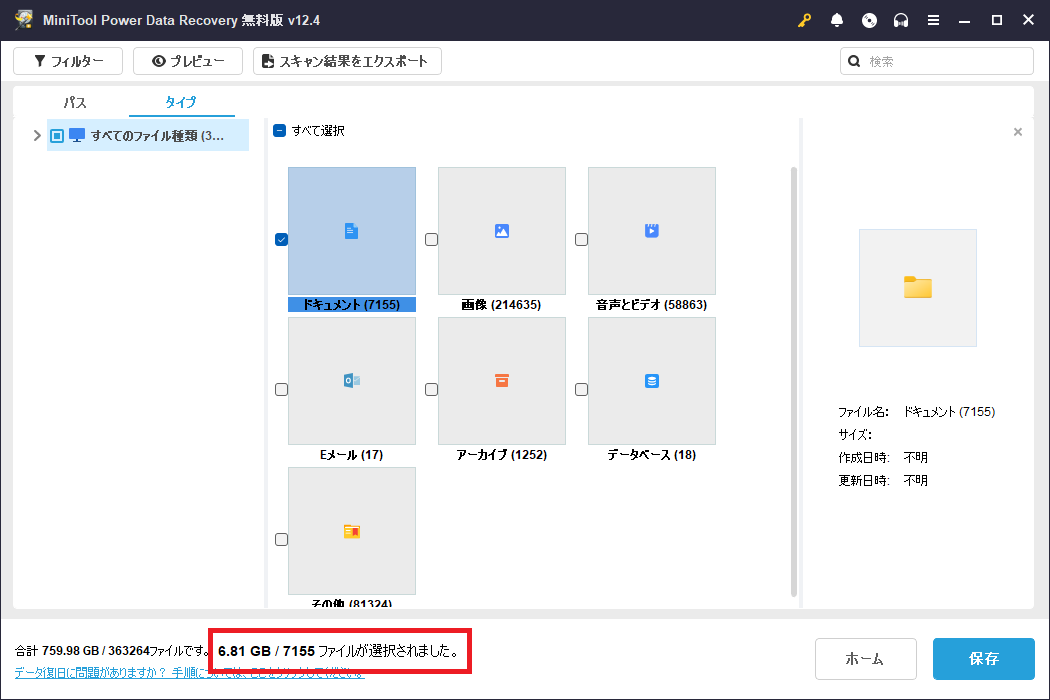Click the bootable media disc icon

[x=869, y=20]
